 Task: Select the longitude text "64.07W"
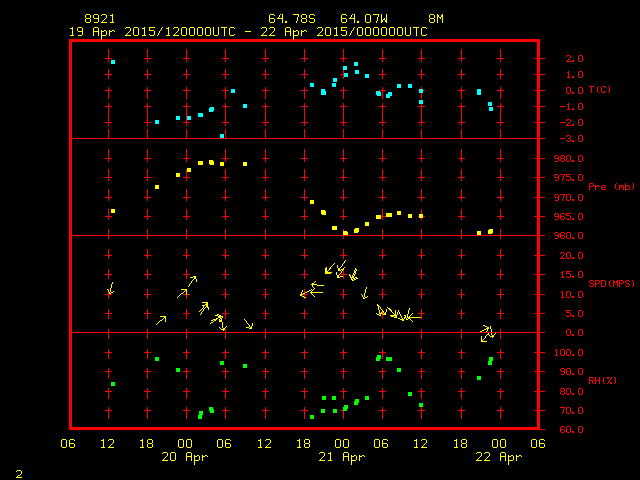364,19
